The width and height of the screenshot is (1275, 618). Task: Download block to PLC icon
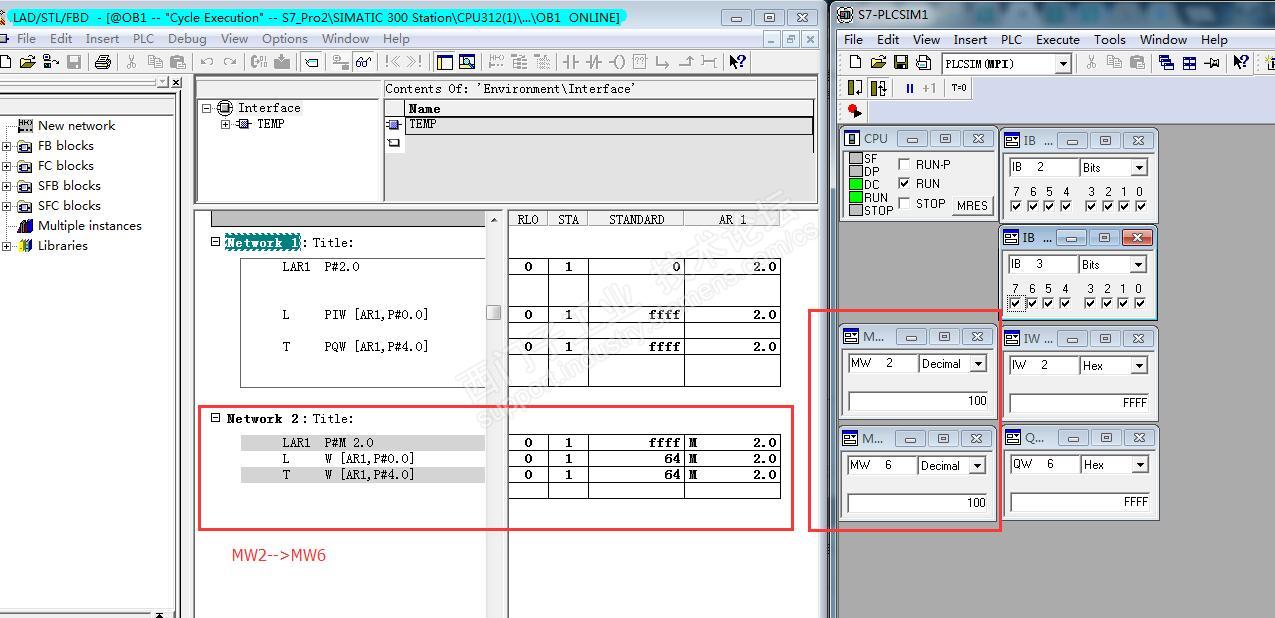tap(282, 62)
